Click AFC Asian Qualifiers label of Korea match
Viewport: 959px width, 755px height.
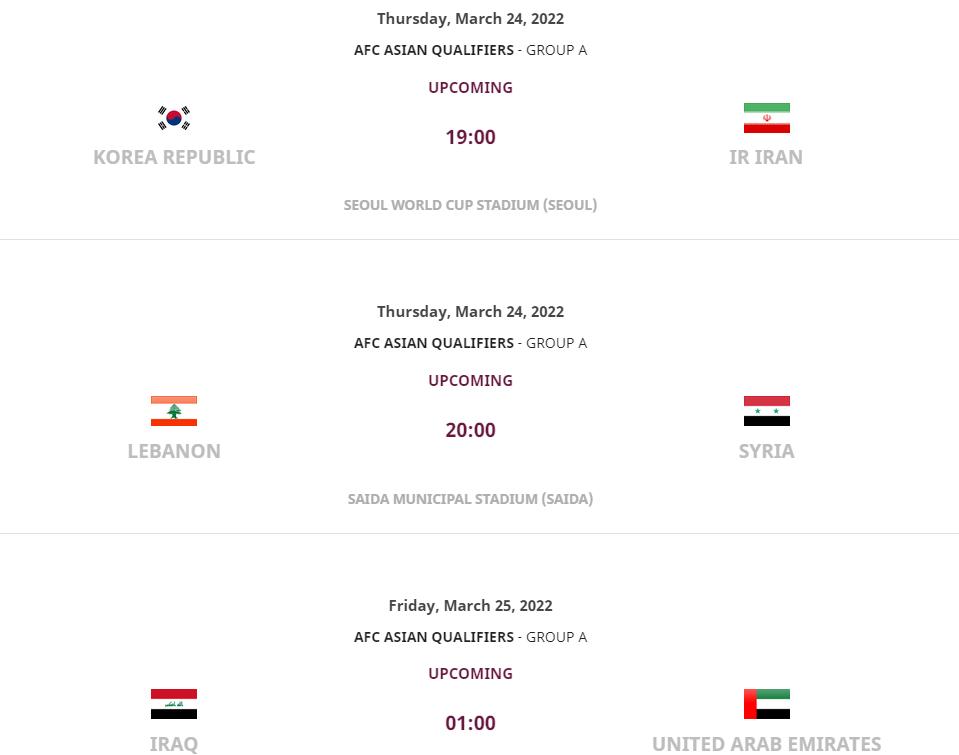pos(434,50)
